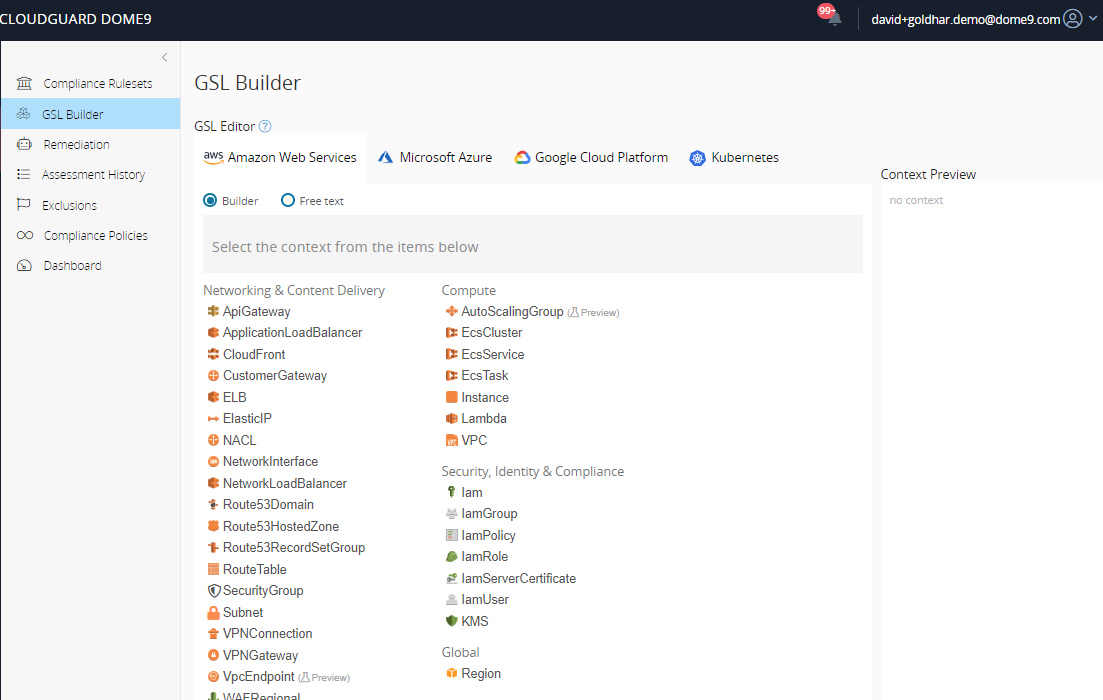Click the Assessment History list icon
The width and height of the screenshot is (1103, 700).
[x=24, y=174]
